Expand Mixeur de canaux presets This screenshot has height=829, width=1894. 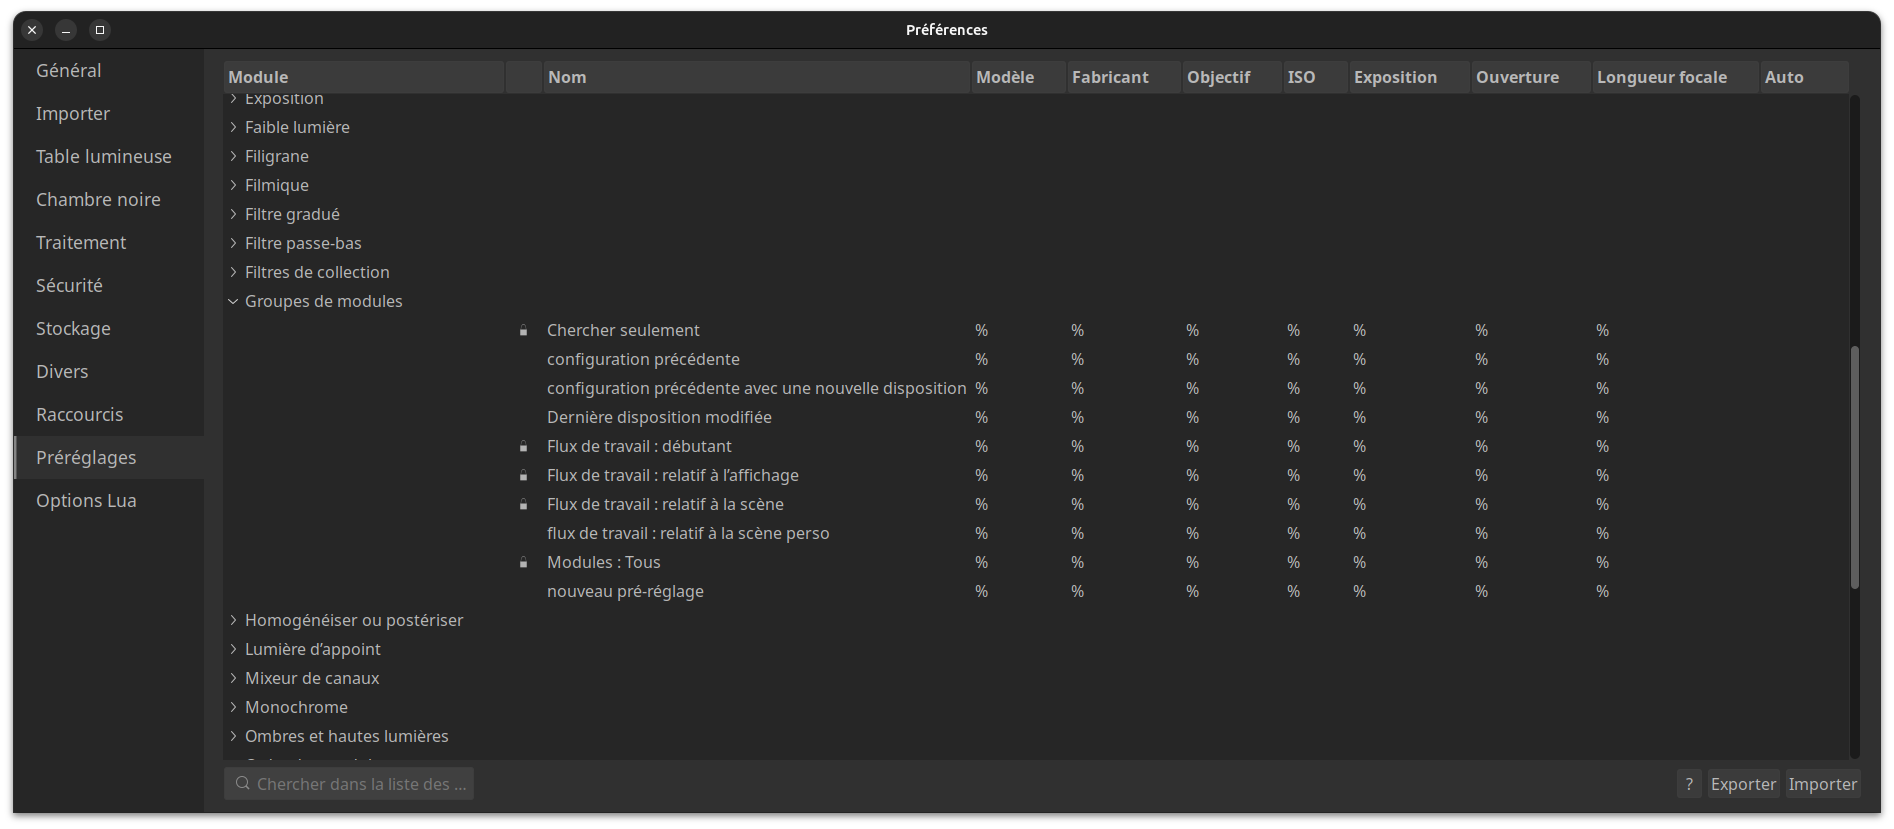click(233, 678)
